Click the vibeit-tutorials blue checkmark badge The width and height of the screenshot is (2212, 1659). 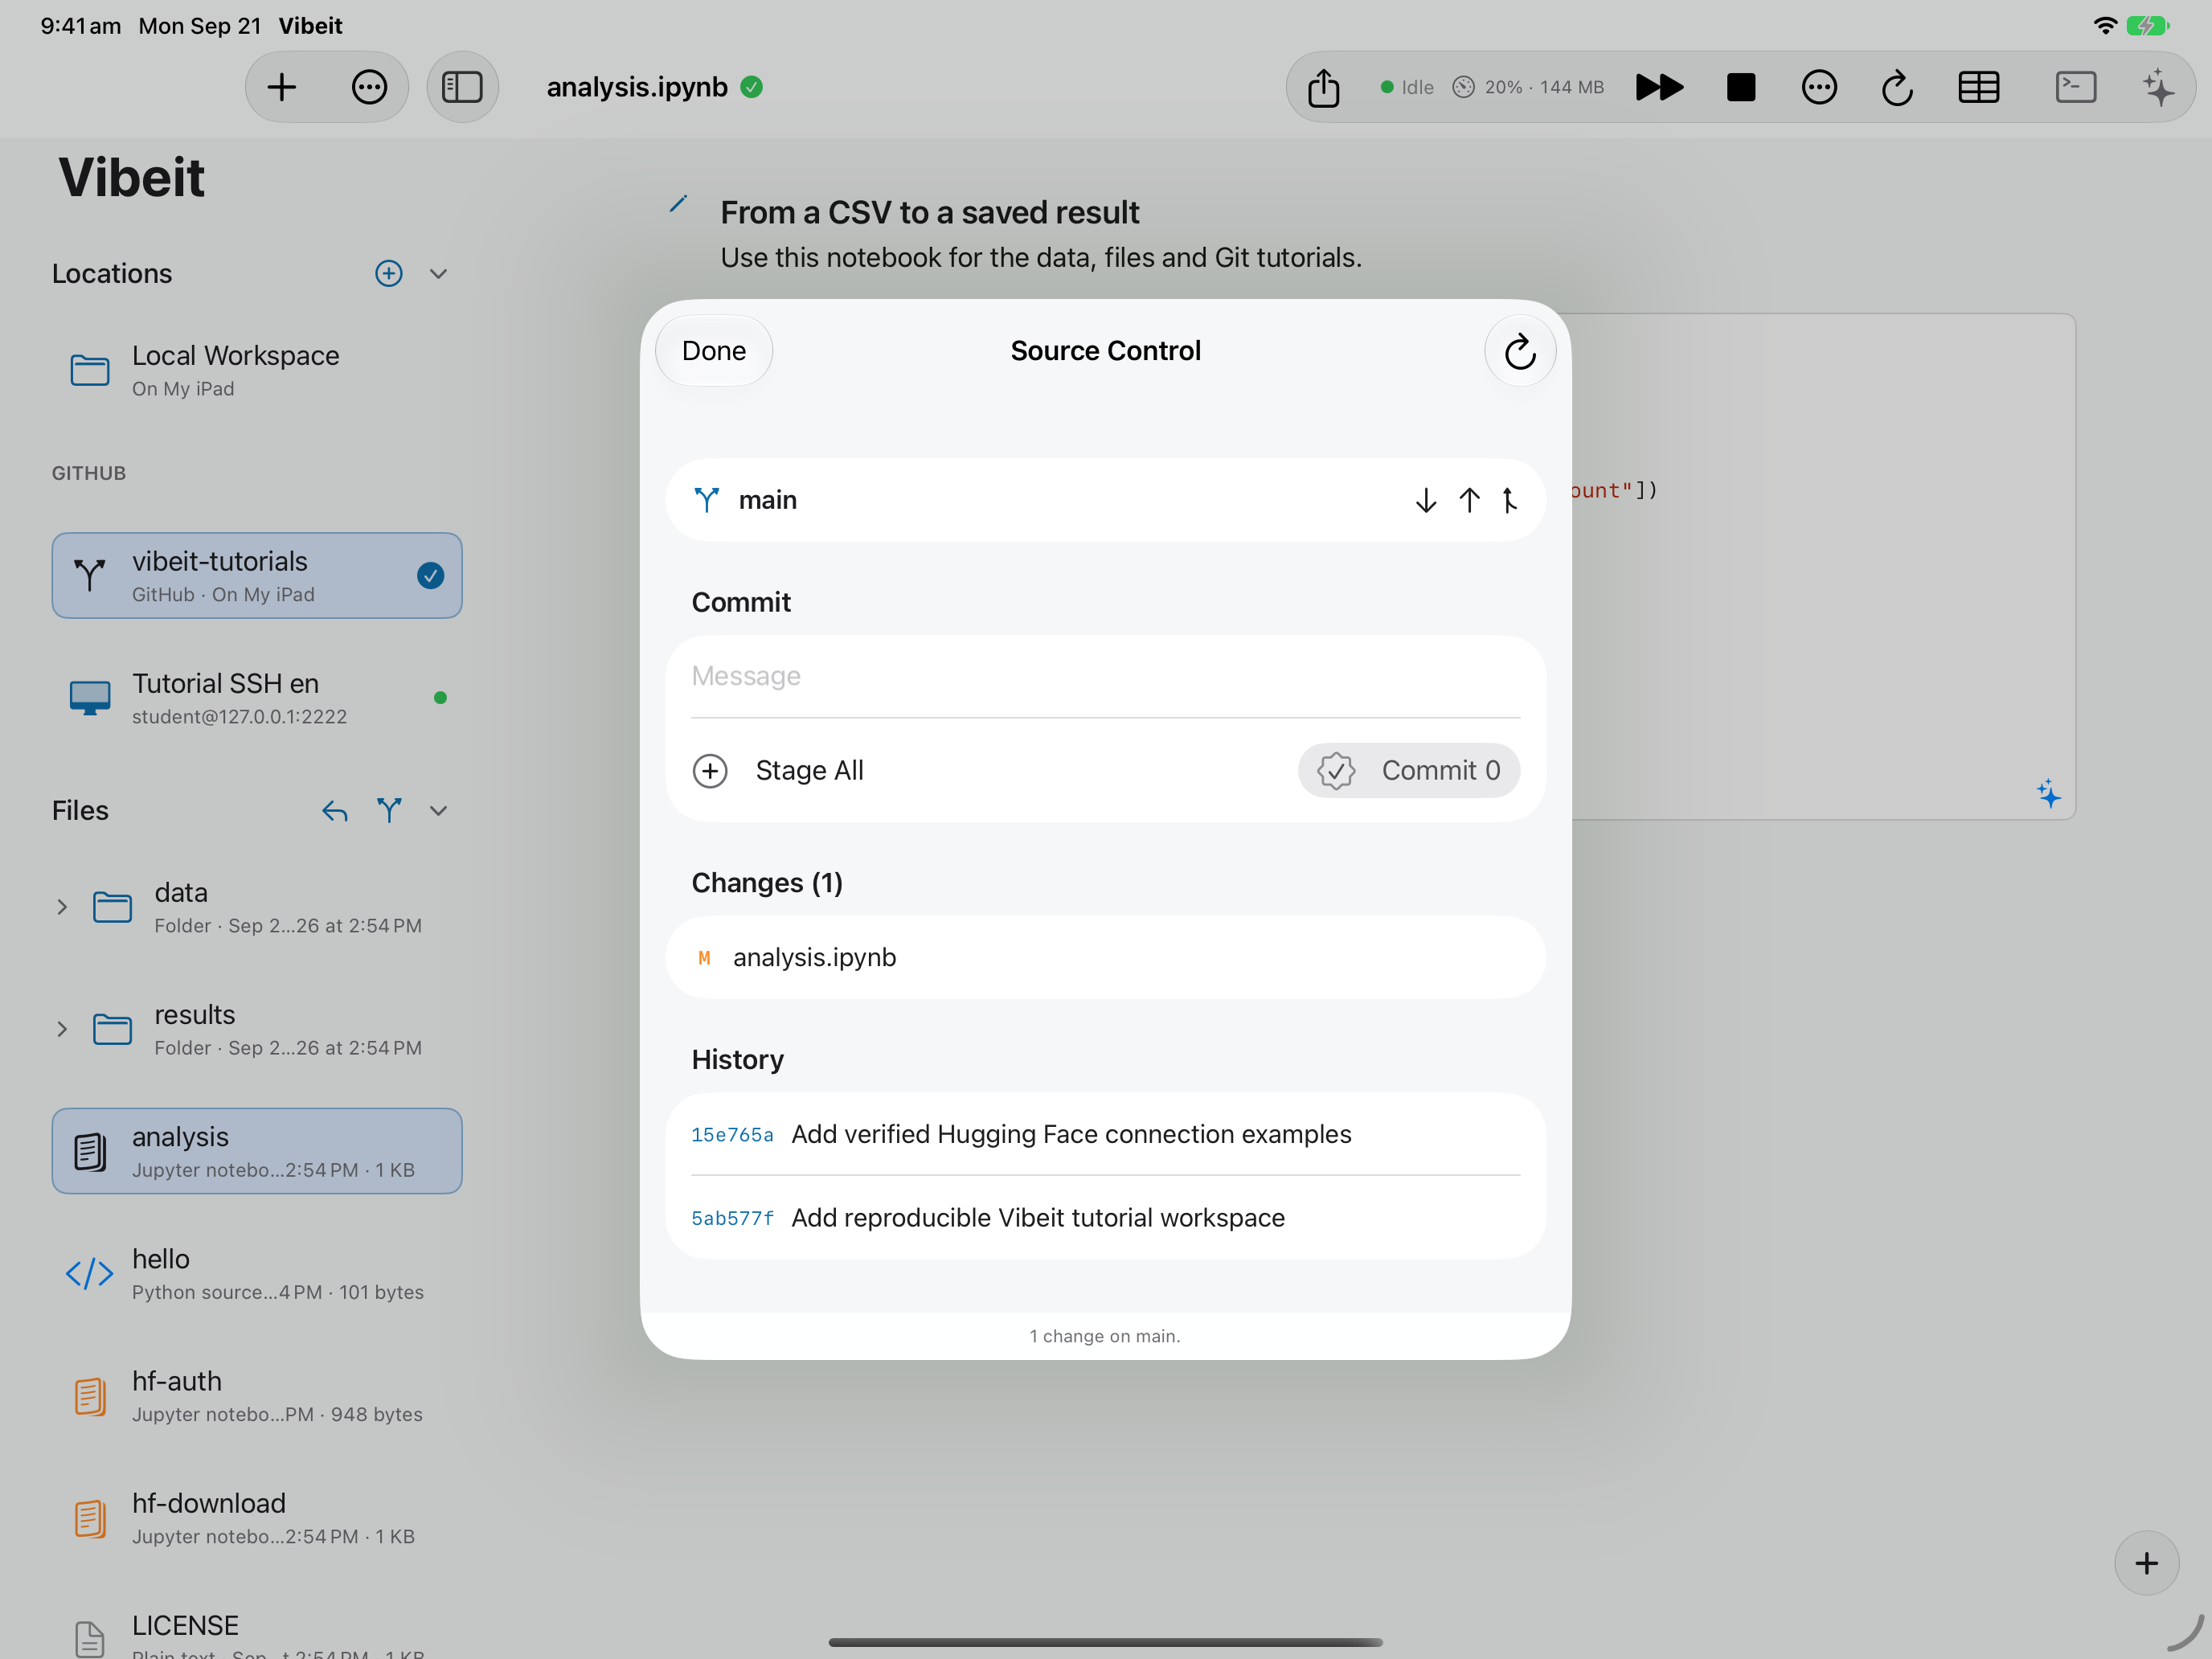click(431, 576)
